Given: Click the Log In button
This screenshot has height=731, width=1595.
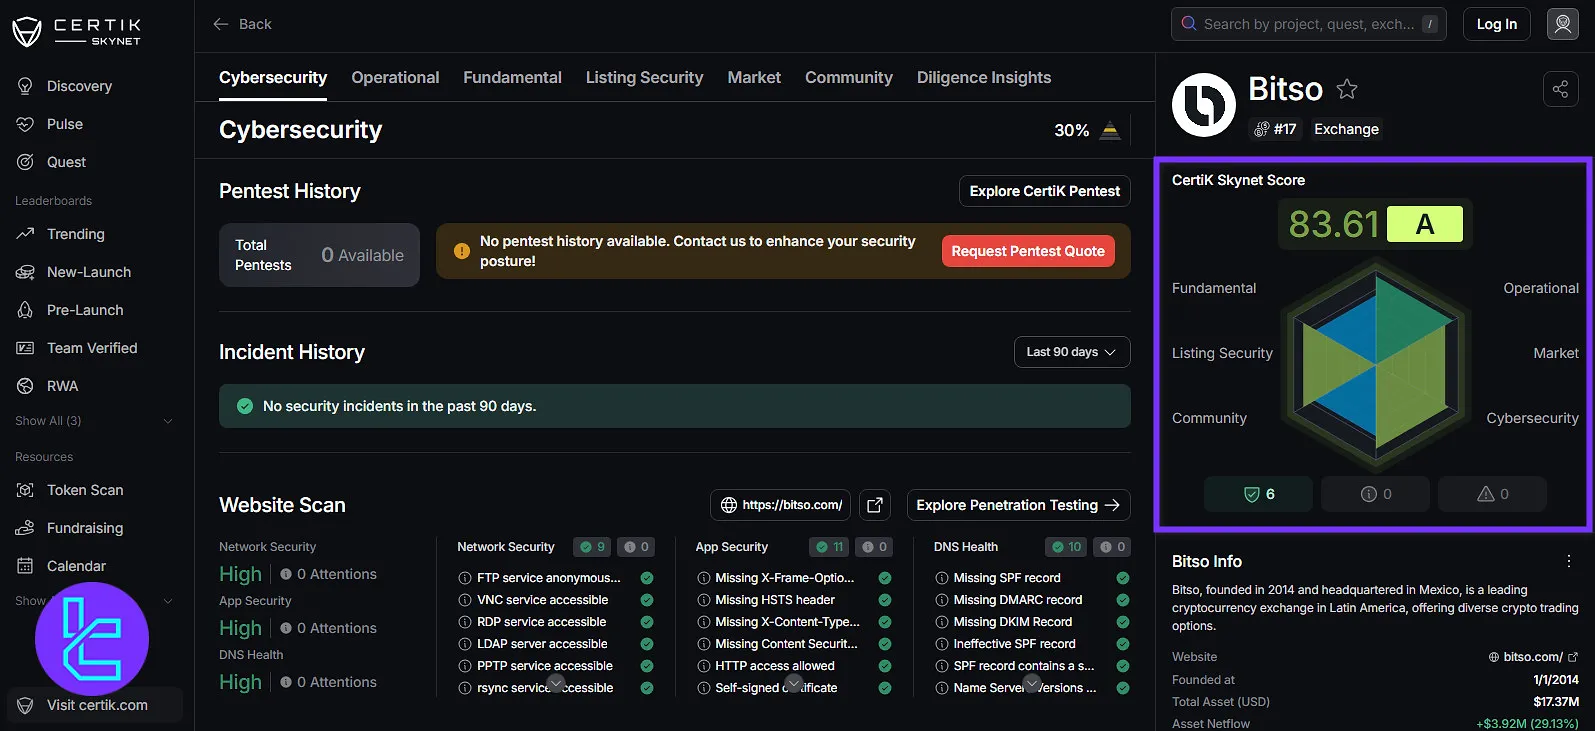Looking at the screenshot, I should tap(1497, 24).
